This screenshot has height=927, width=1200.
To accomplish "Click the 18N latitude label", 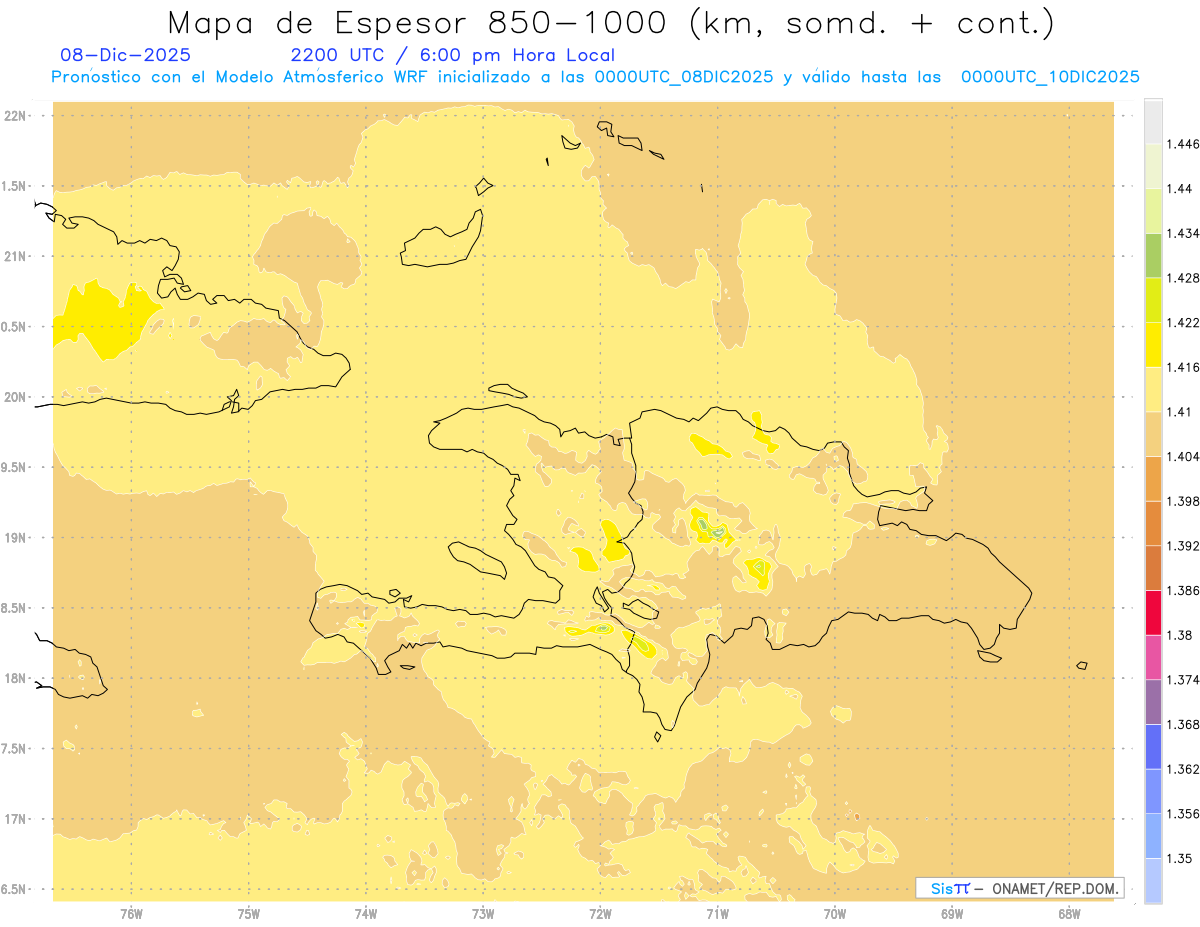I will [14, 678].
